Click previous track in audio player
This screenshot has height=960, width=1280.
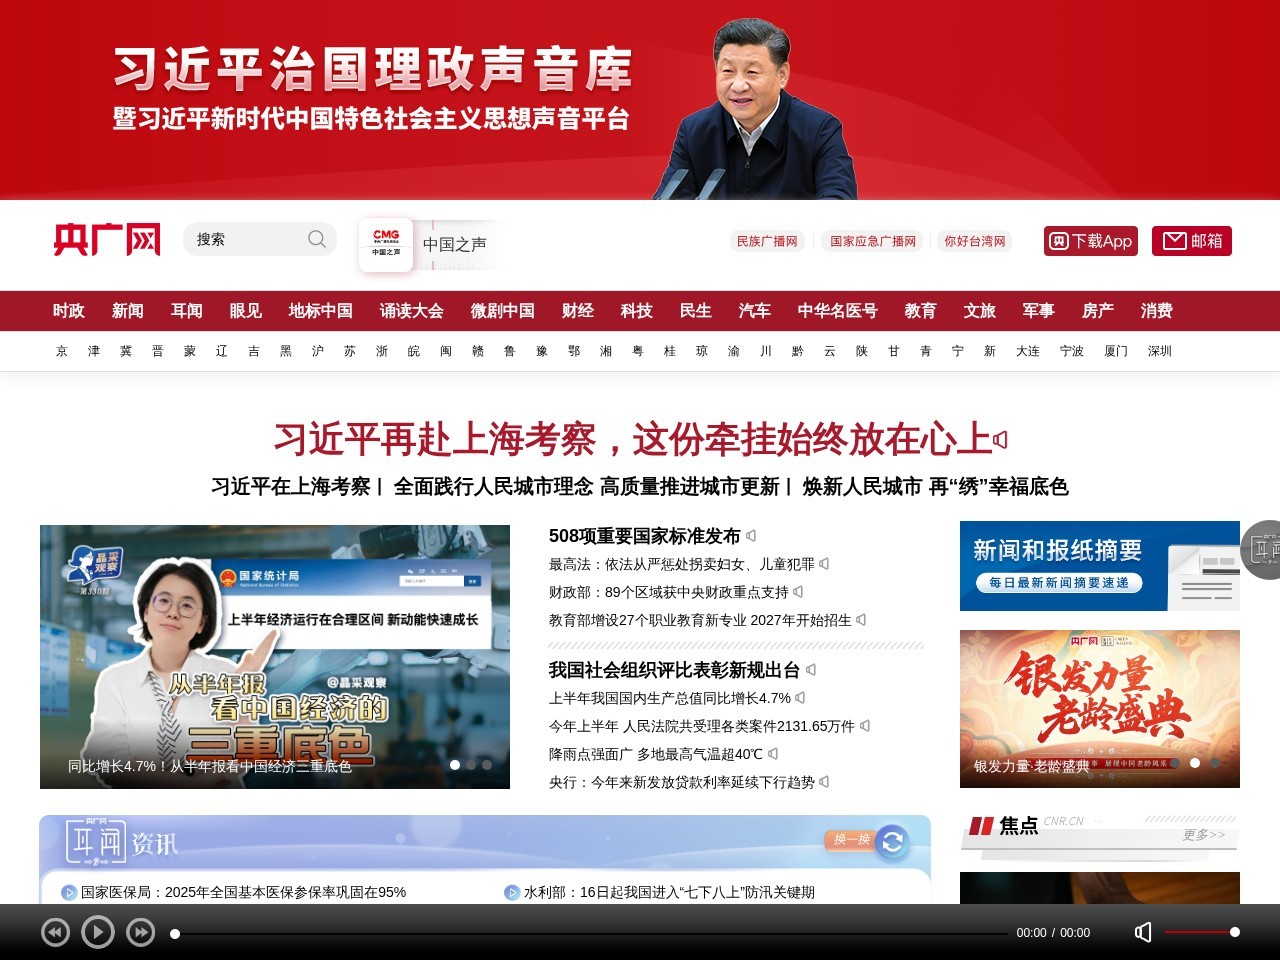click(55, 933)
